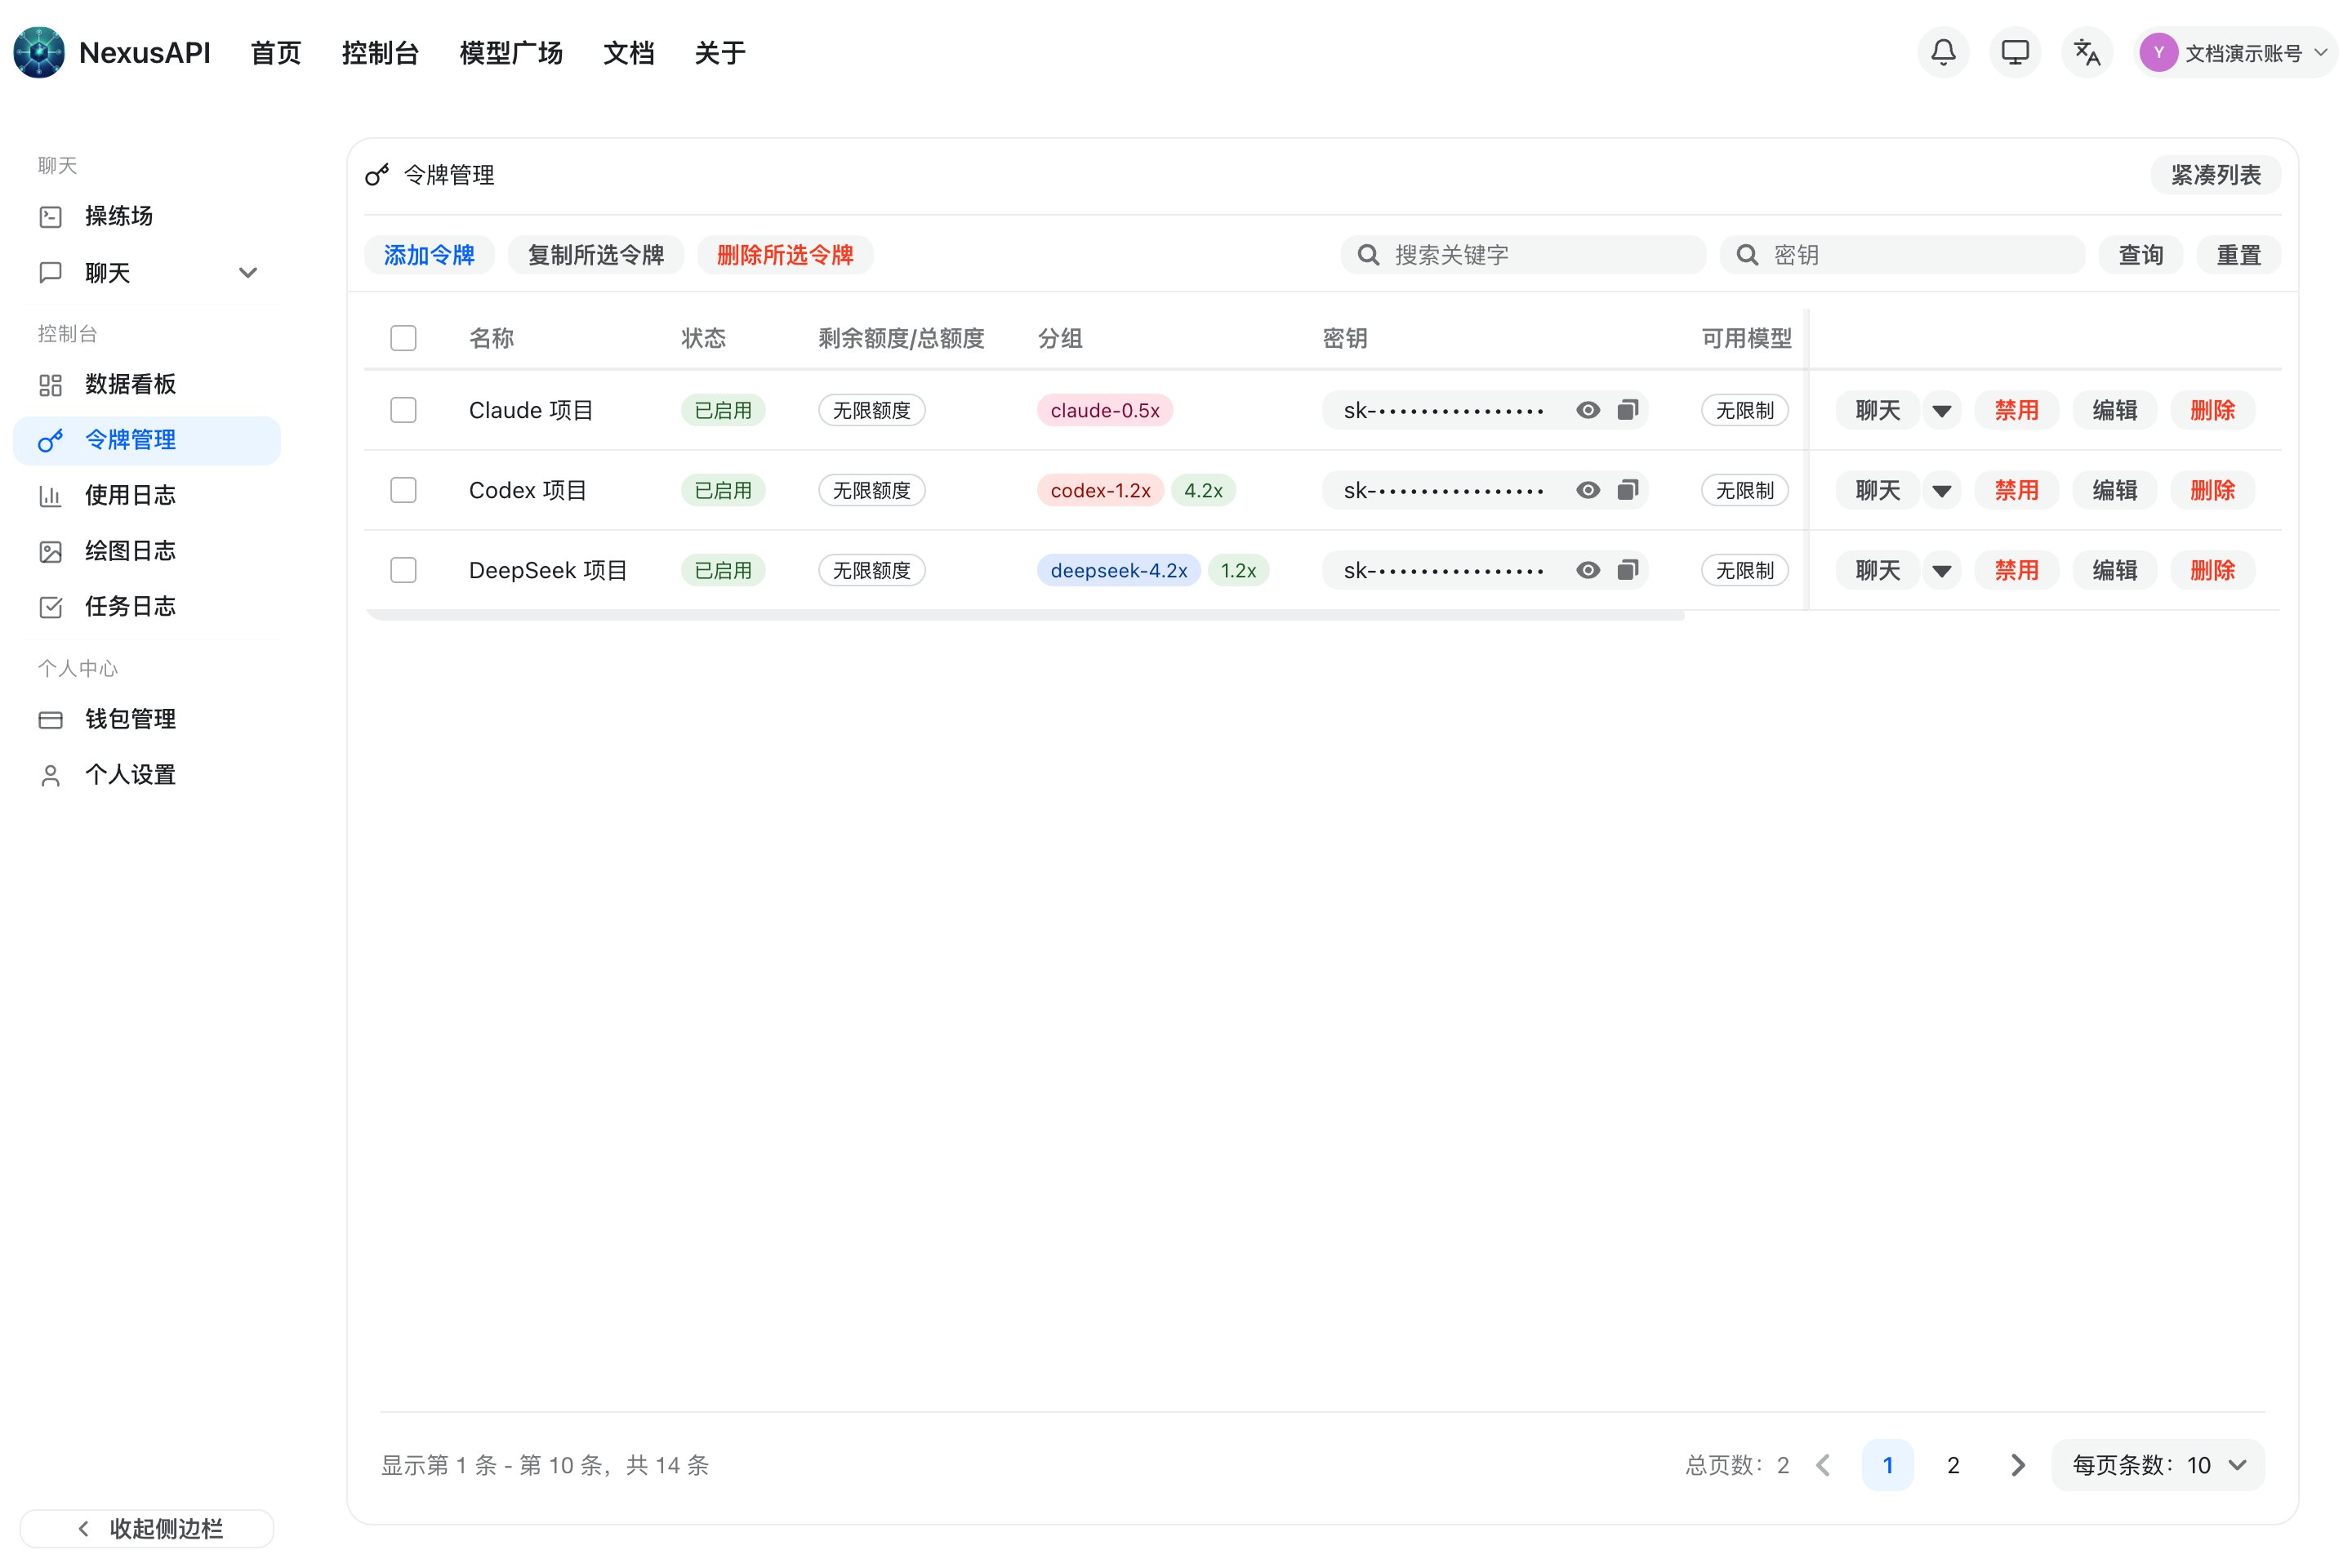Expand the 聊天 submenu in the sidebar
2352x1568 pixels.
[248, 273]
